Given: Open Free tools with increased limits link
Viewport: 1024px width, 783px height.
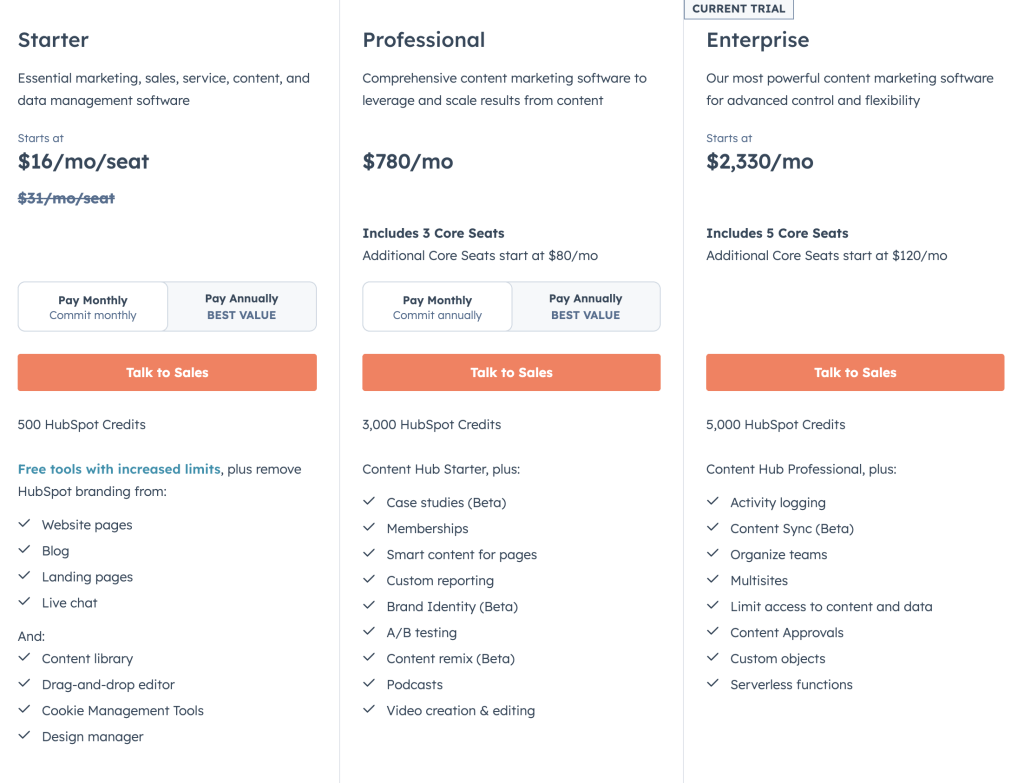Looking at the screenshot, I should coord(118,468).
